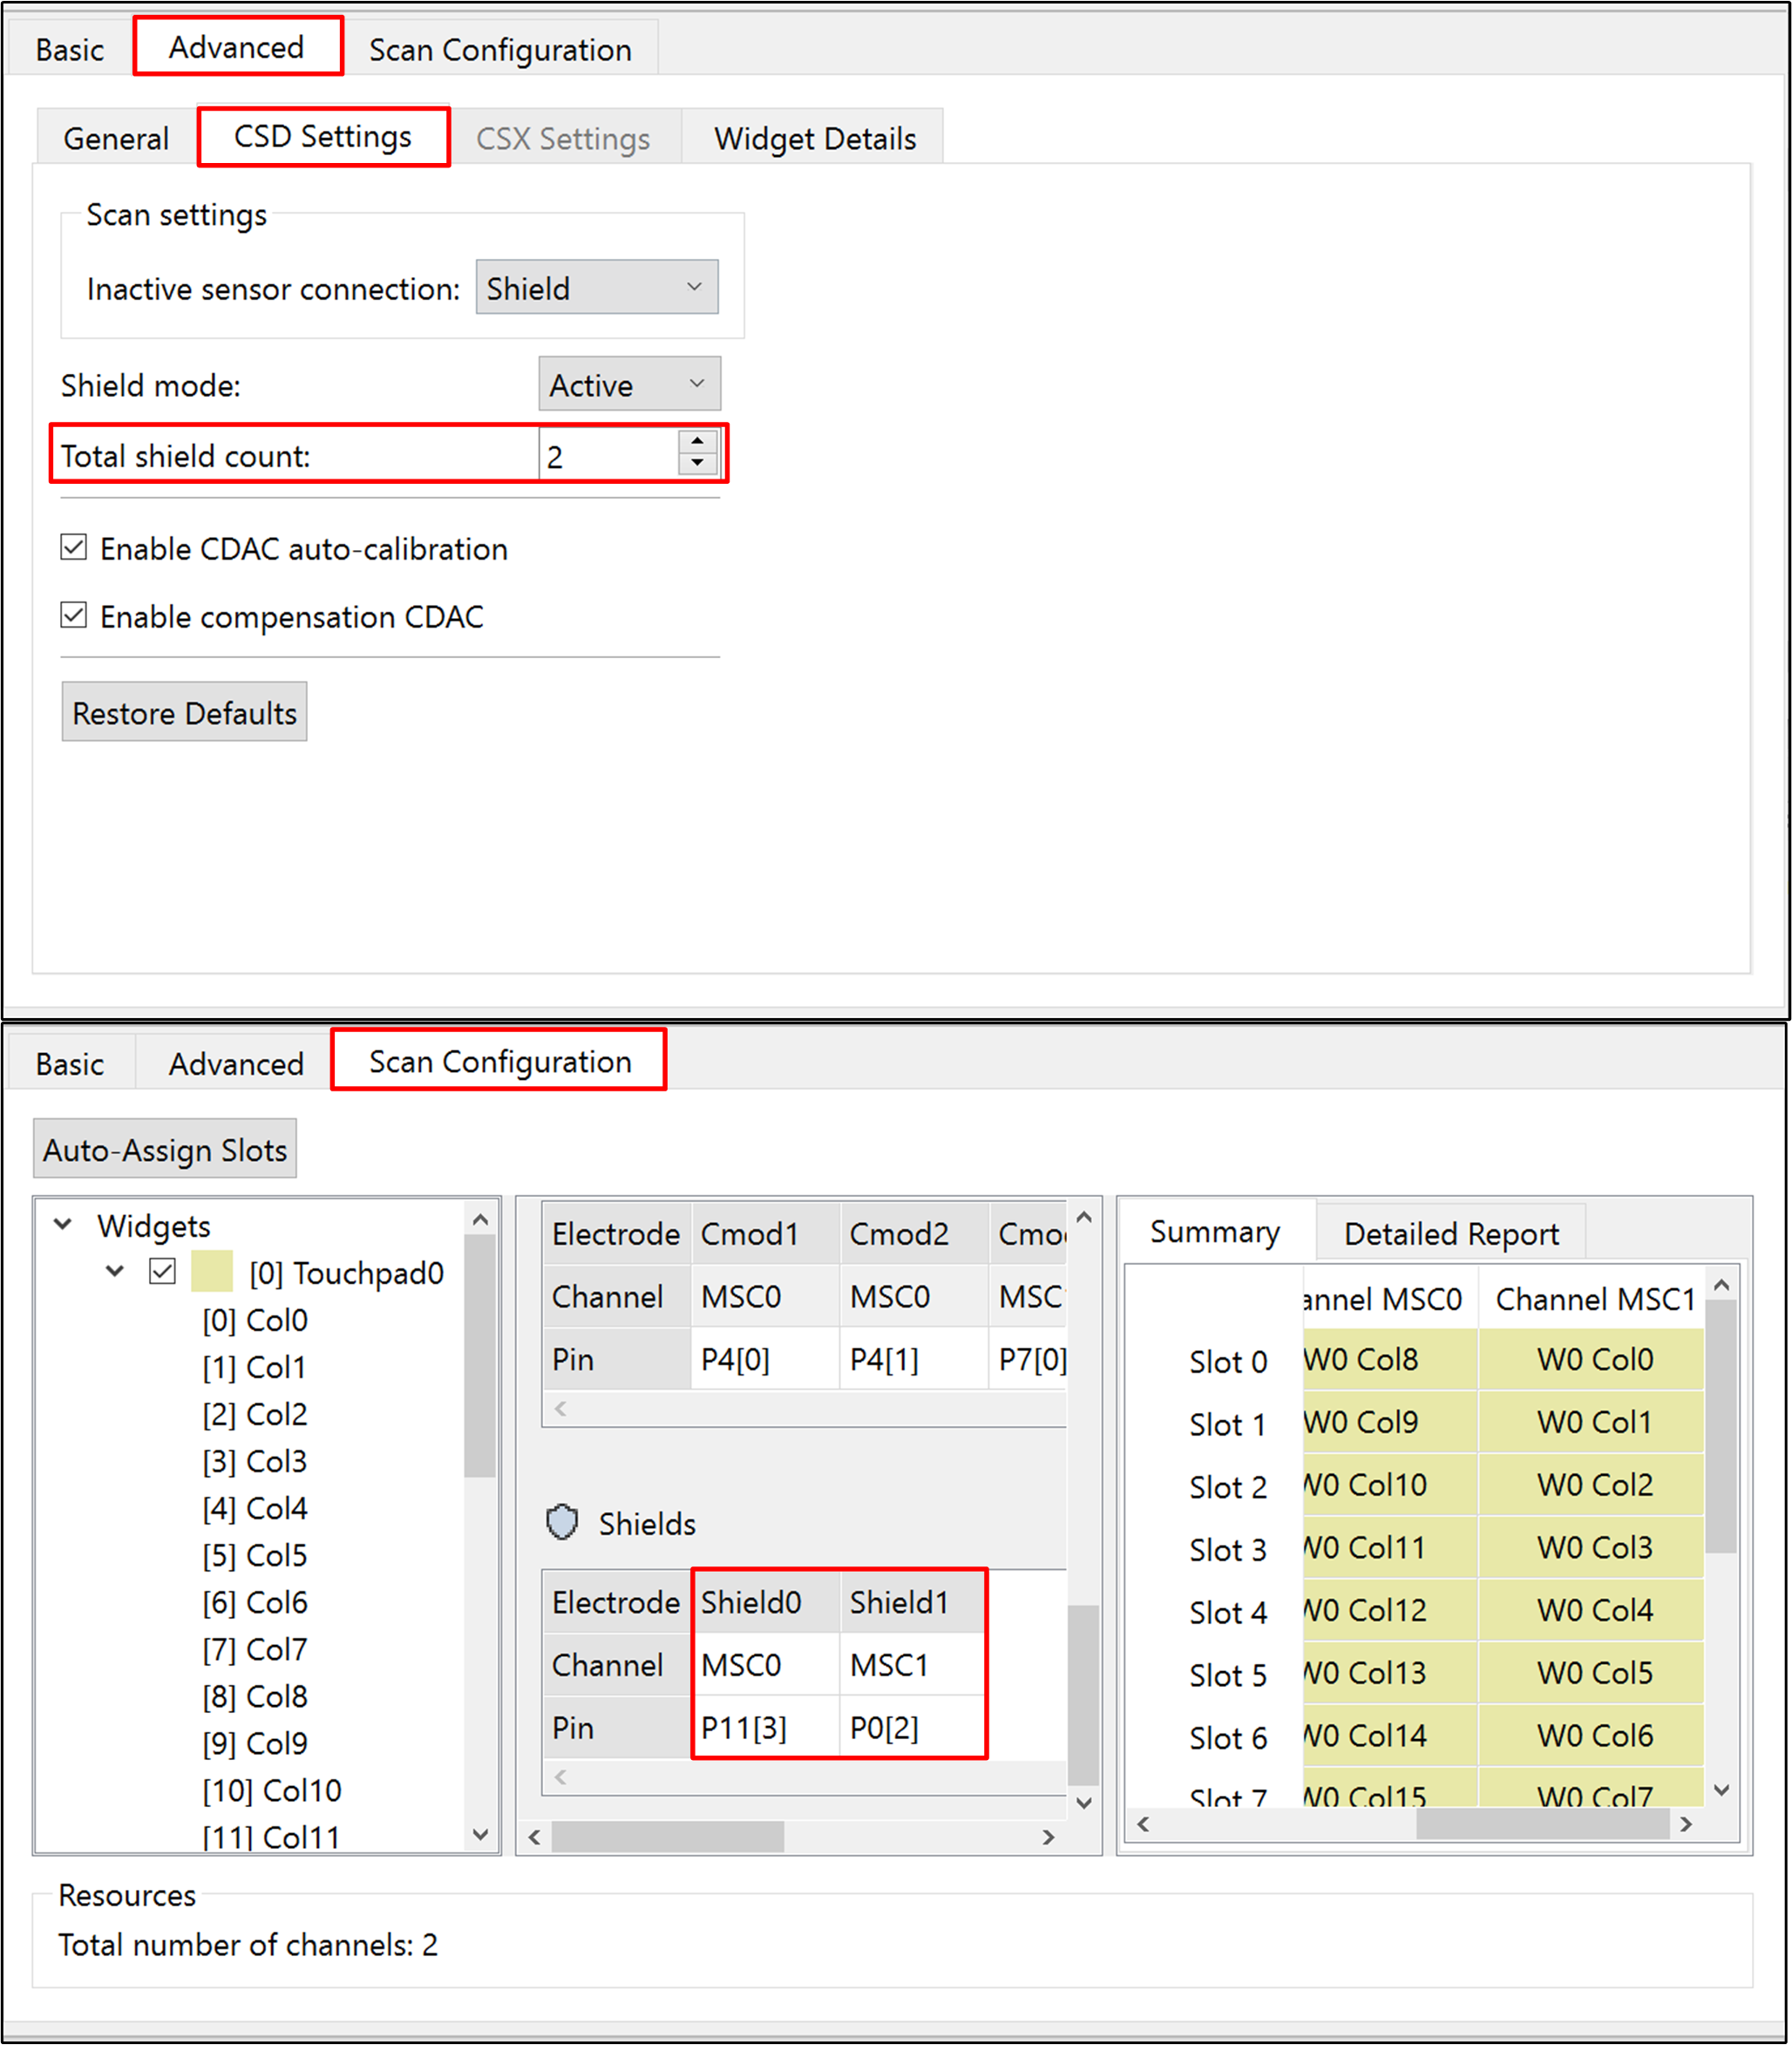This screenshot has width=1792, height=2045.
Task: Collapse the Touchpad0 widget node
Action: click(115, 1272)
